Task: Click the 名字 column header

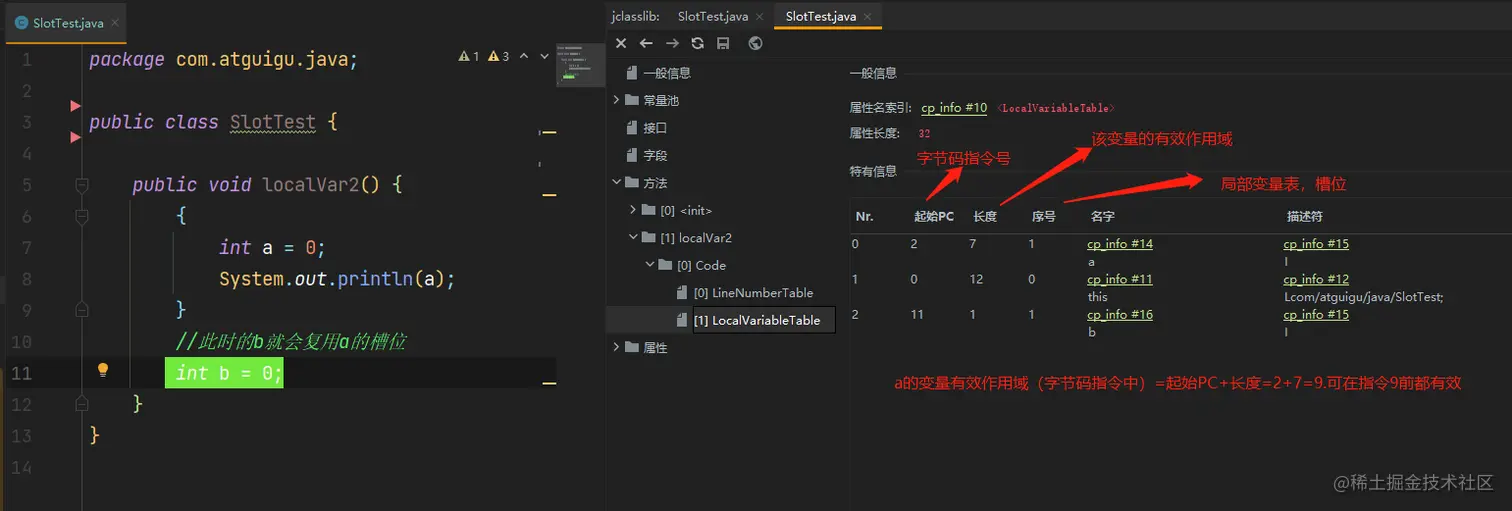Action: coord(1102,216)
